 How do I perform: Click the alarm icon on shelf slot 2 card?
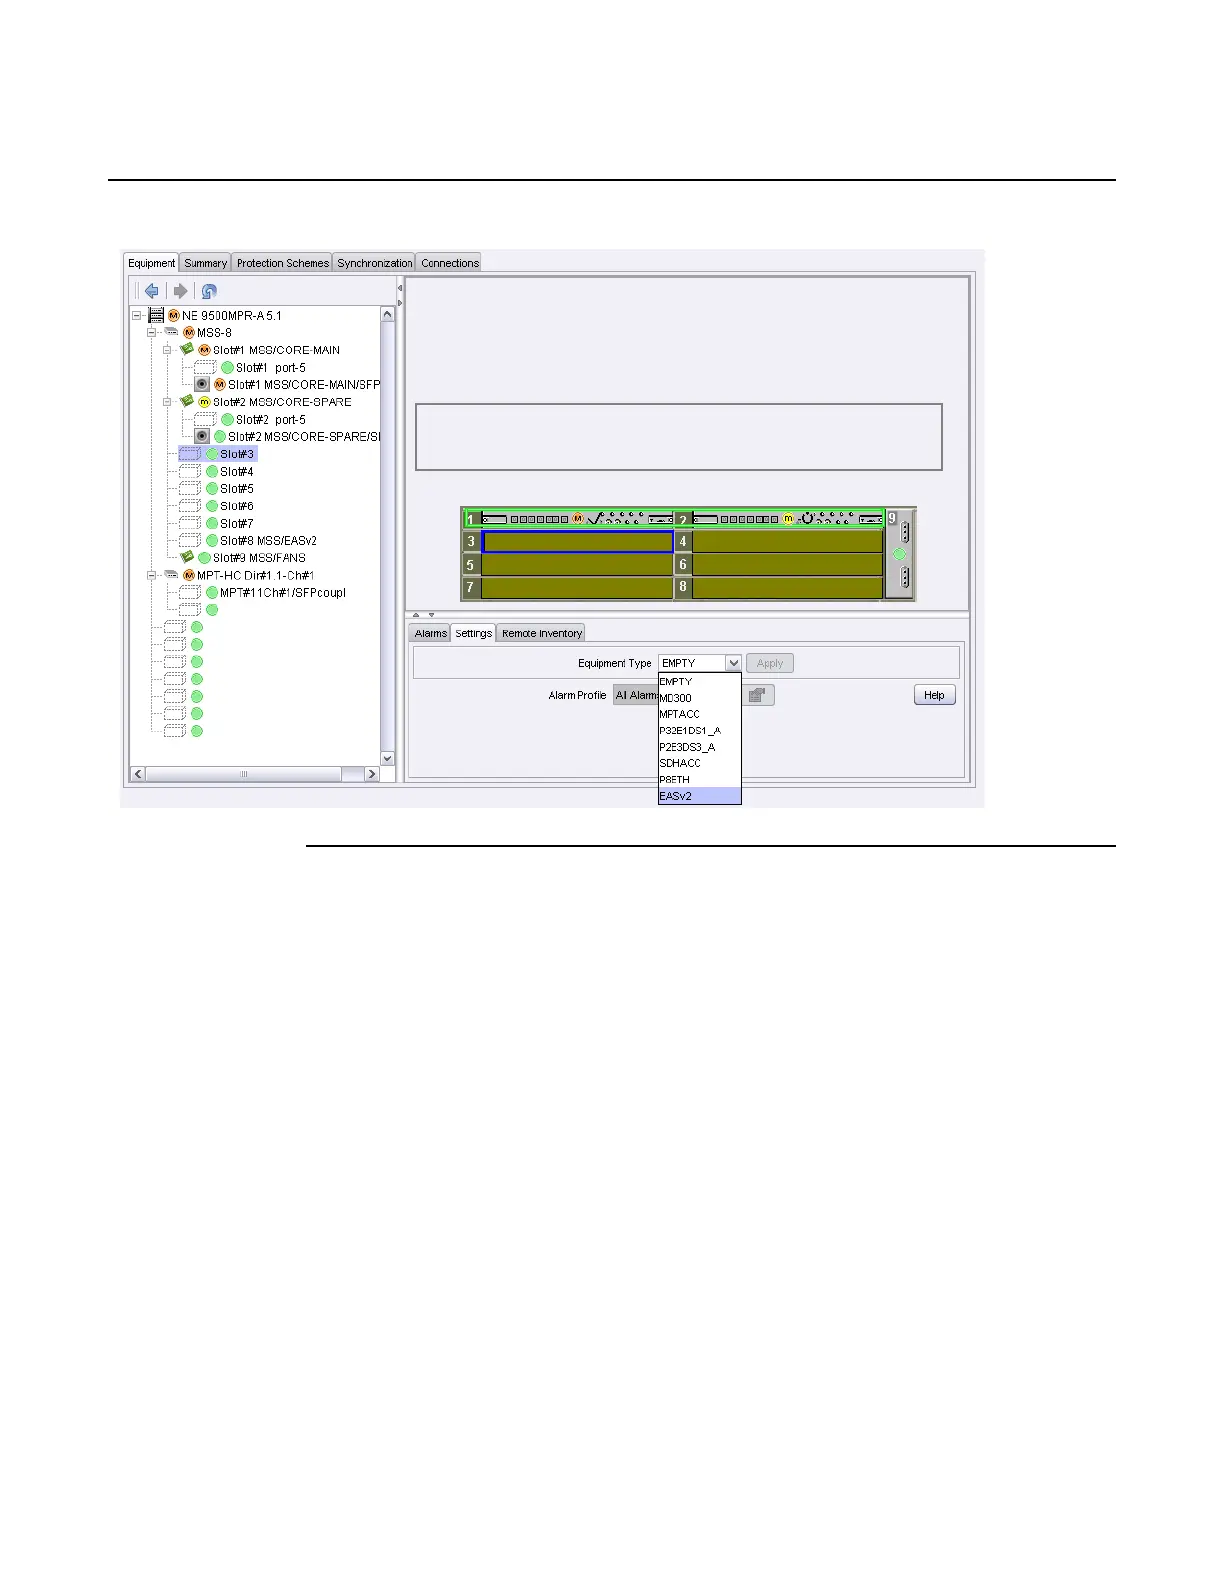[788, 519]
